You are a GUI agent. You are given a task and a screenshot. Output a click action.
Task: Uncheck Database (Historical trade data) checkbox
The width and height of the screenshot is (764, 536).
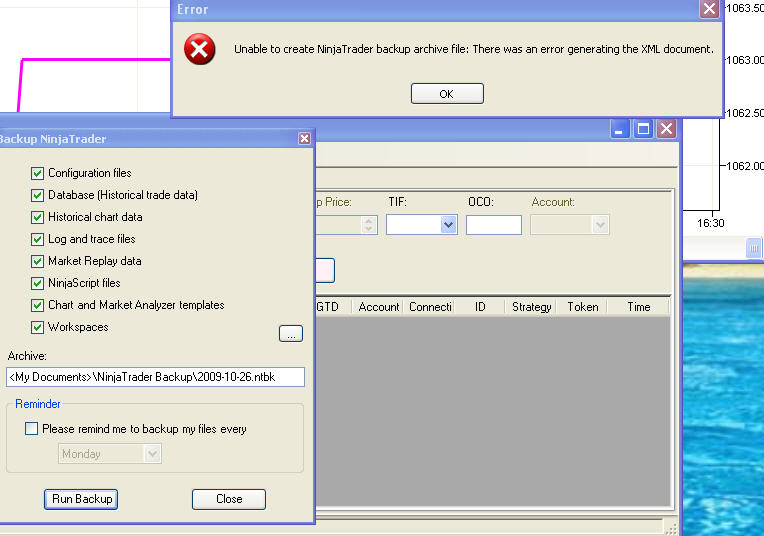(37, 195)
